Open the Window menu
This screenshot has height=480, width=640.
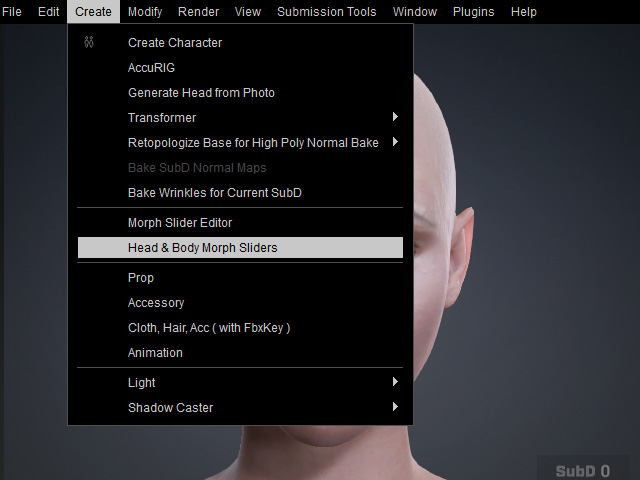[x=415, y=11]
